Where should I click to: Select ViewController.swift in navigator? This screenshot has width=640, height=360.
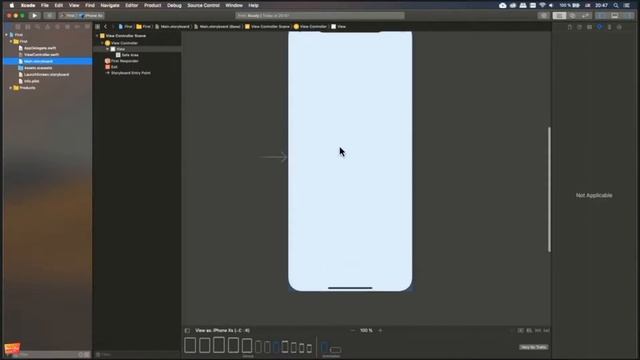point(41,55)
